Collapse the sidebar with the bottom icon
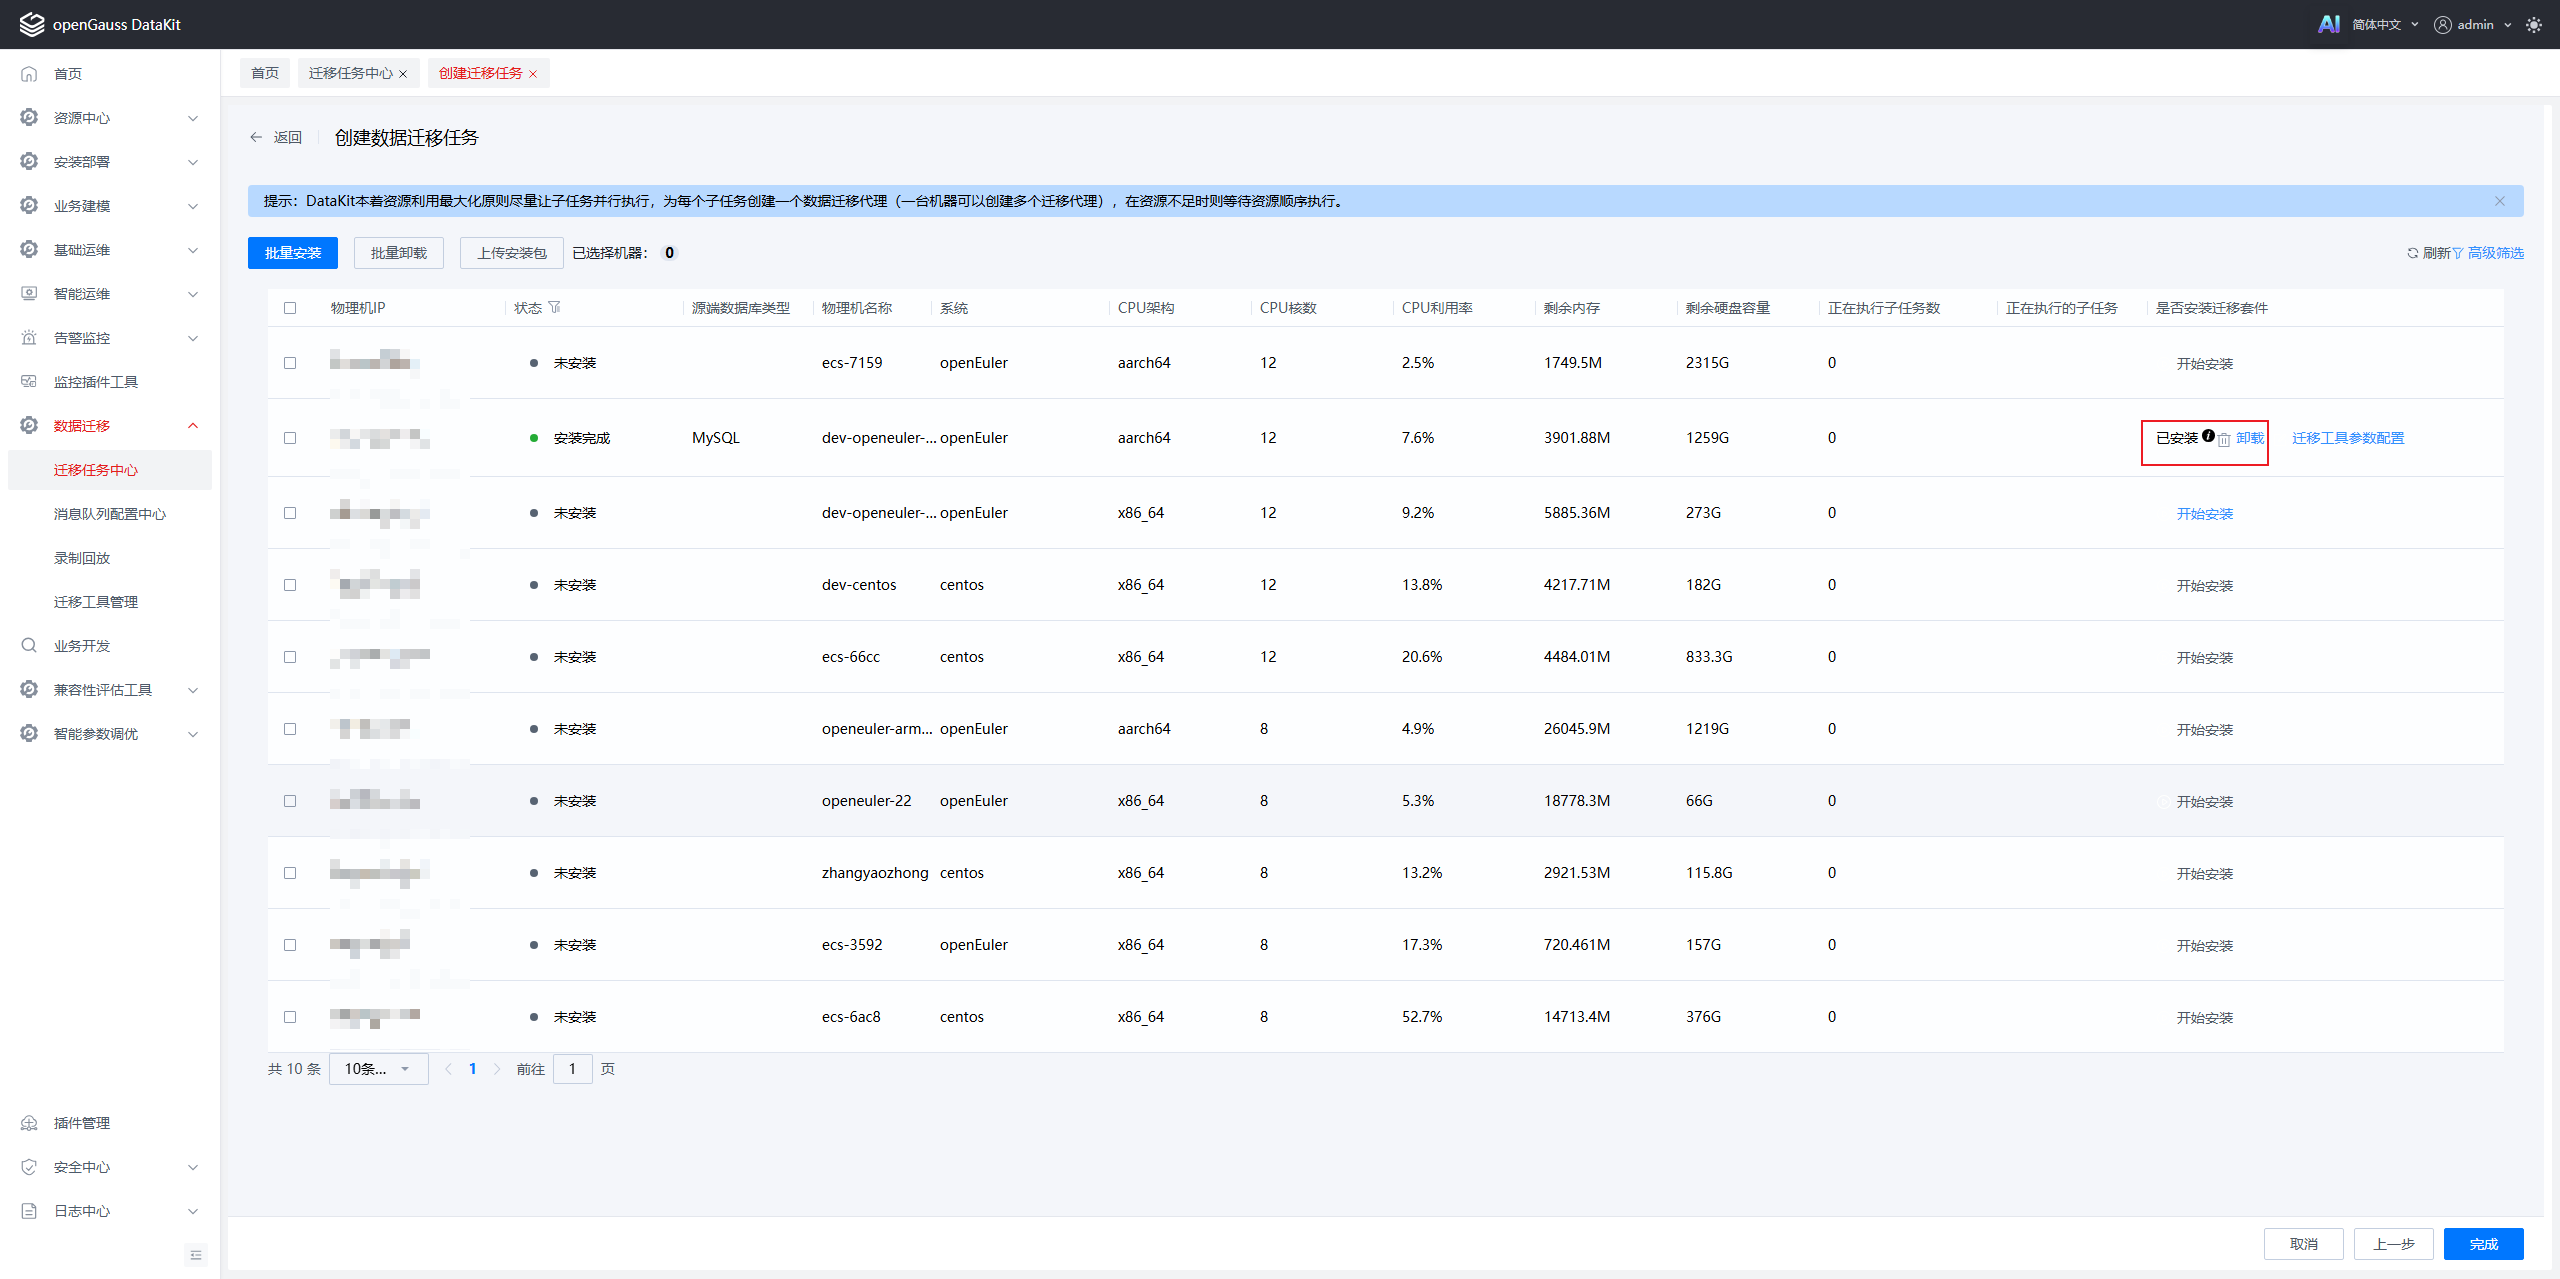The height and width of the screenshot is (1279, 2560). click(196, 1255)
